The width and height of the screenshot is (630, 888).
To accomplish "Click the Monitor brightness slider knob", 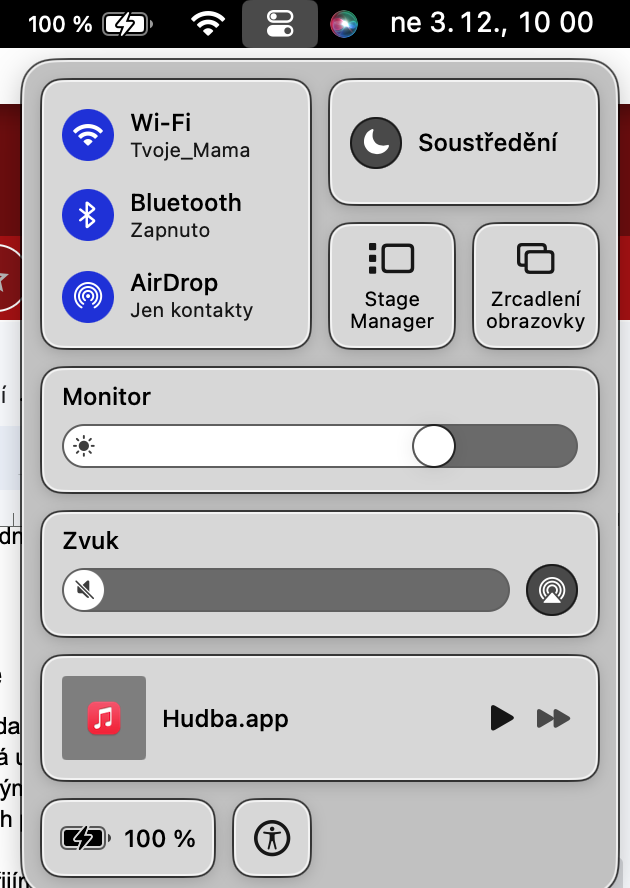I will point(433,446).
